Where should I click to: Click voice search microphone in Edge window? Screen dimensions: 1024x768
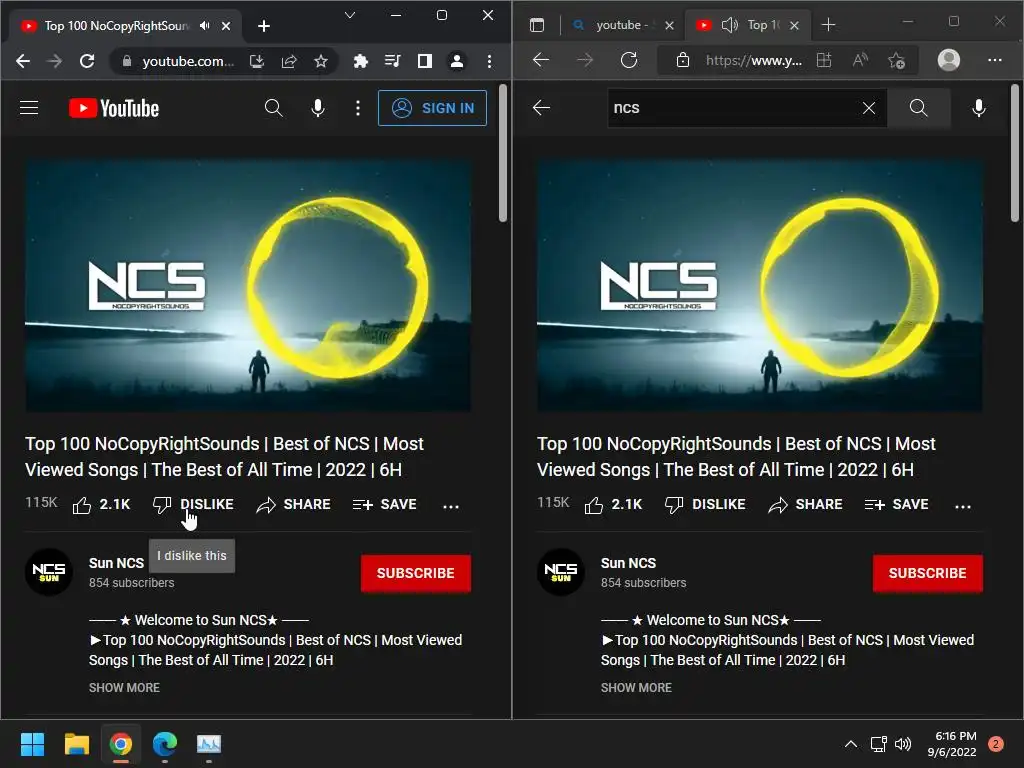pyautogui.click(x=978, y=108)
